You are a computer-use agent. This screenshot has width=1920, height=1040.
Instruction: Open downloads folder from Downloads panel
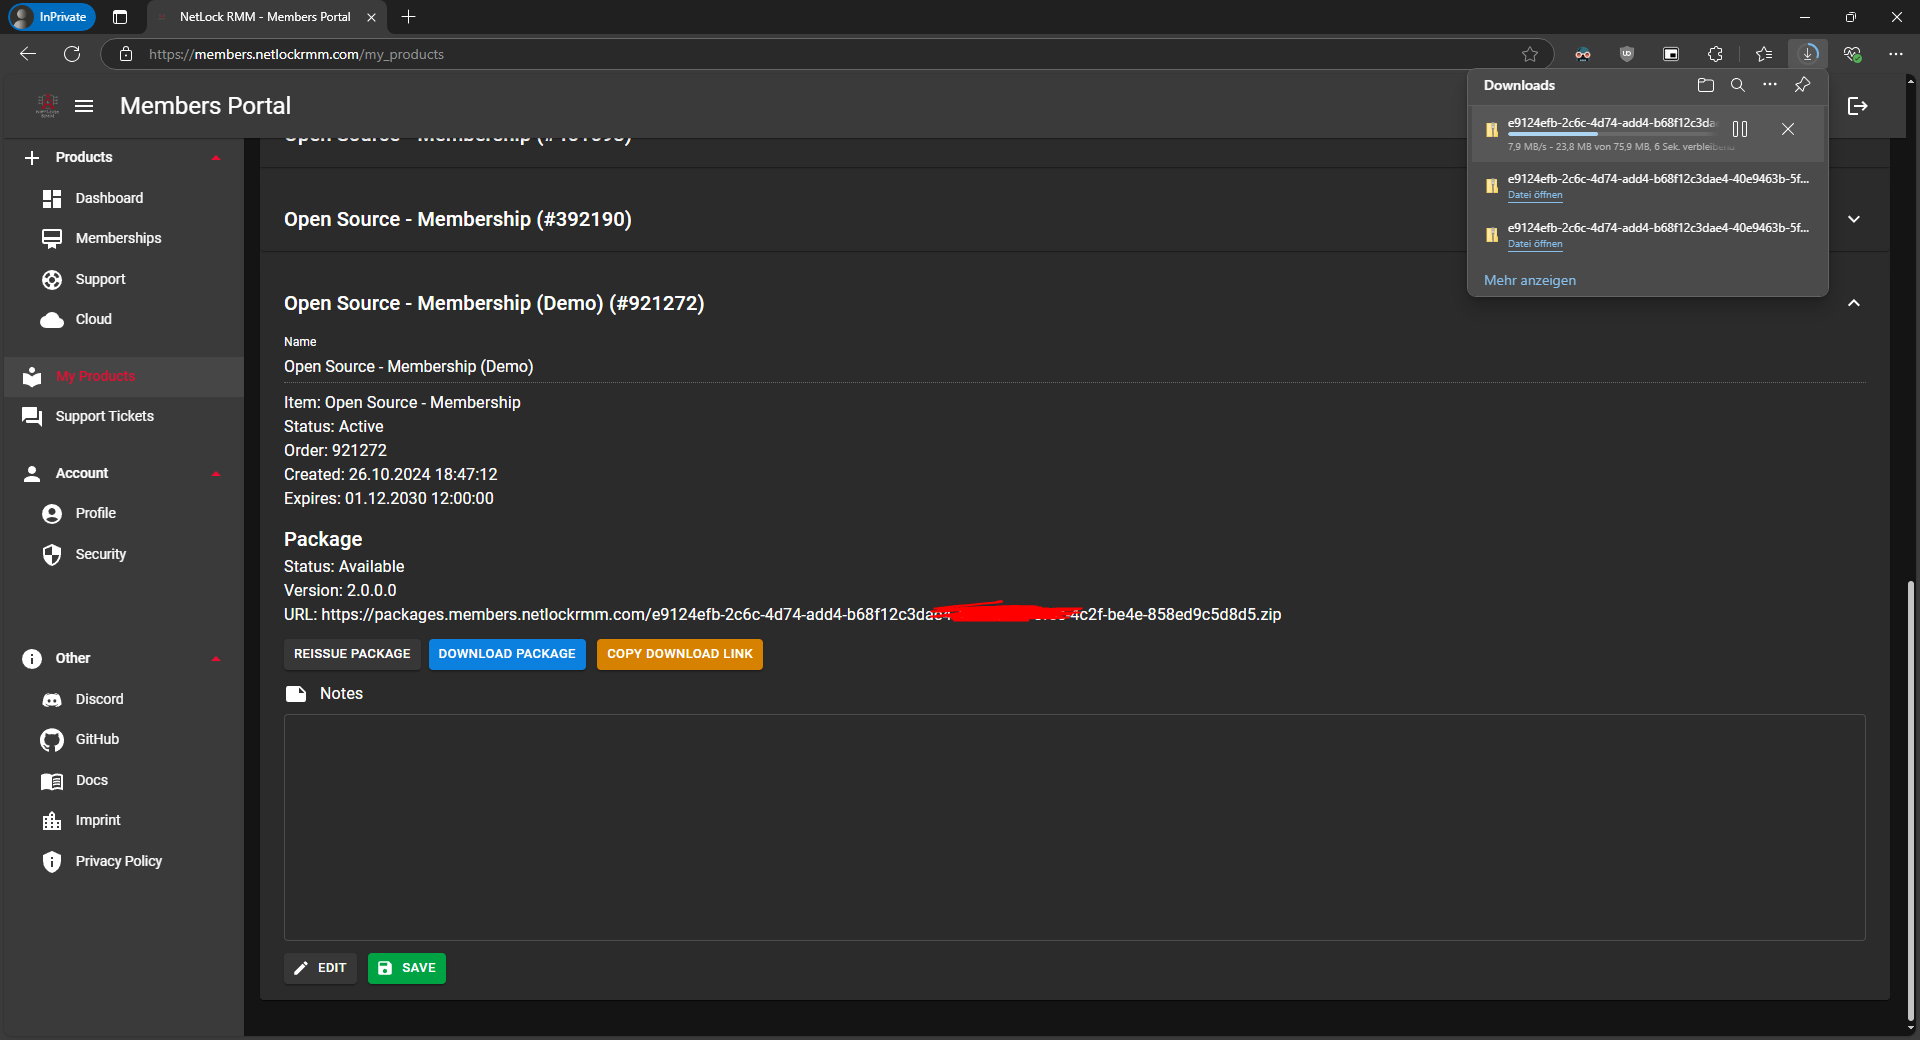pyautogui.click(x=1706, y=85)
